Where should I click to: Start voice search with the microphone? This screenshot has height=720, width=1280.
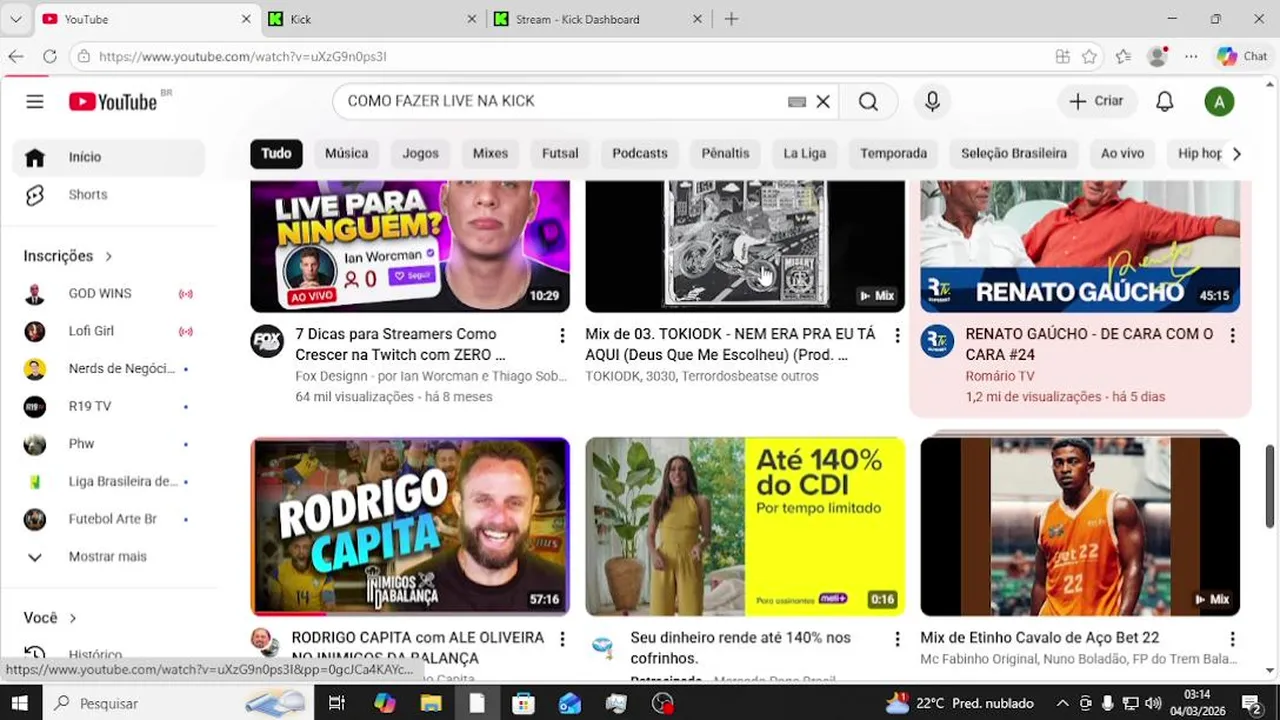coord(932,101)
